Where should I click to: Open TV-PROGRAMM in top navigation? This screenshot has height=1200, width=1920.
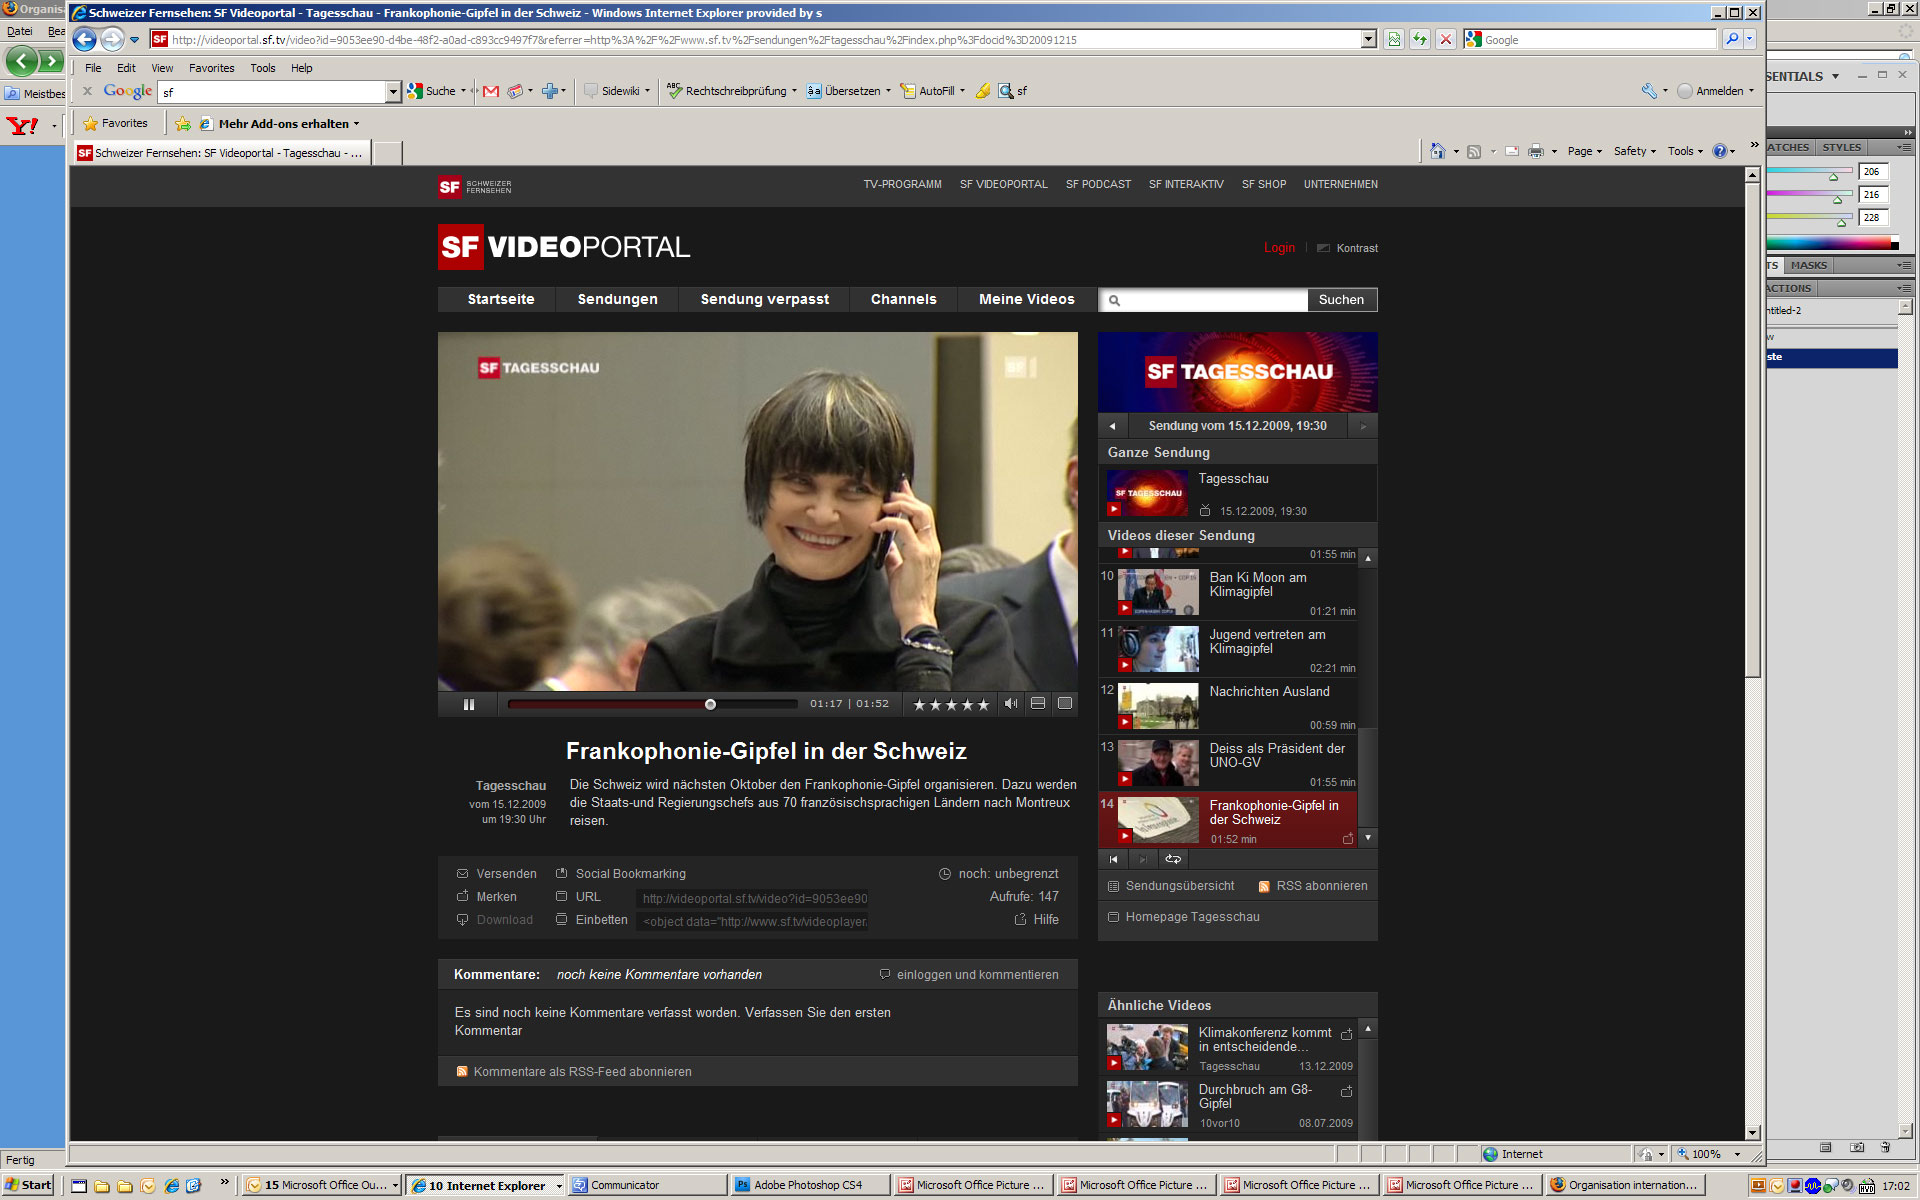902,185
